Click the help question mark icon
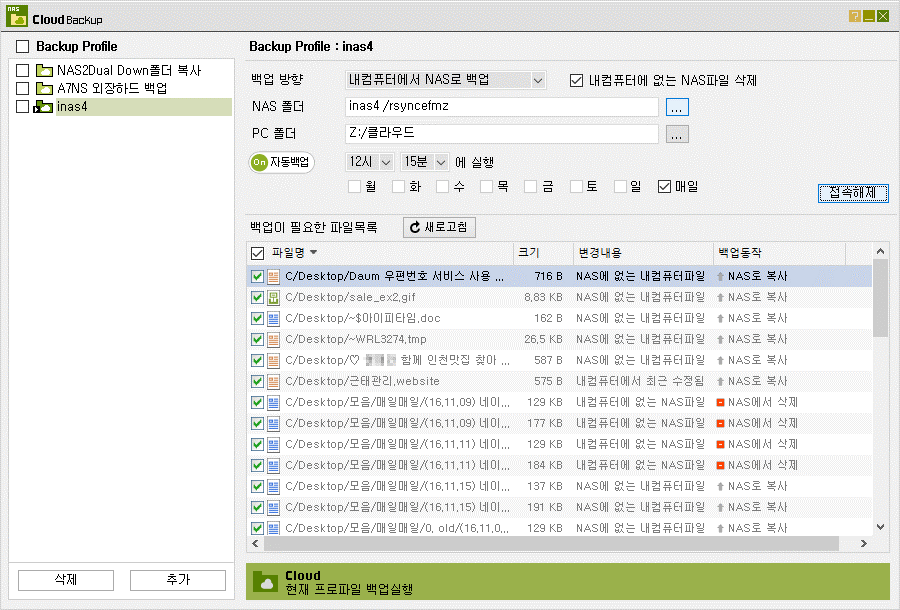 tap(855, 16)
